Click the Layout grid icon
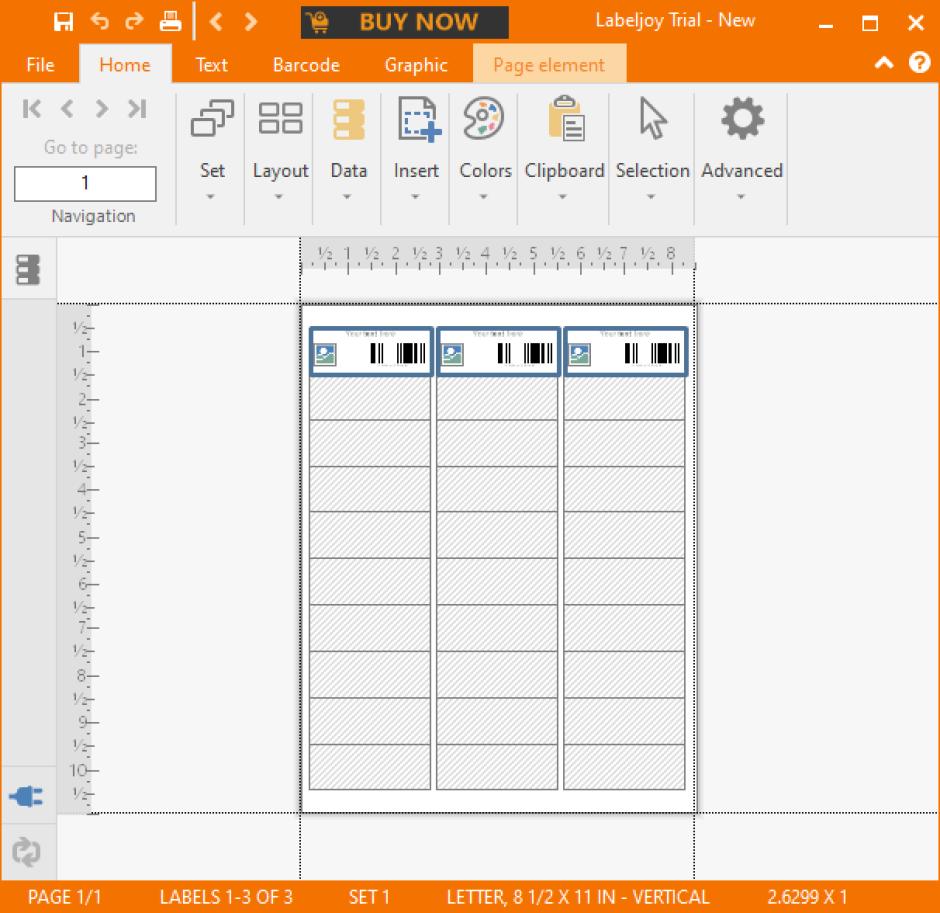Image resolution: width=940 pixels, height=913 pixels. tap(280, 117)
